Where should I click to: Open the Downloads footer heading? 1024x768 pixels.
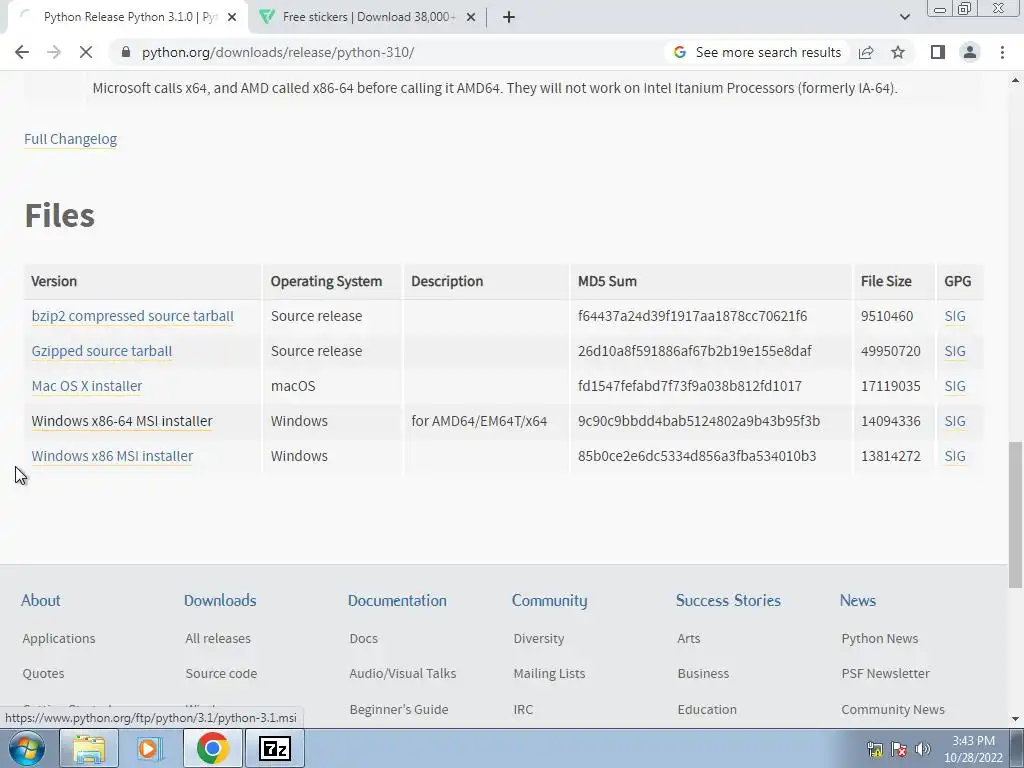pyautogui.click(x=220, y=600)
